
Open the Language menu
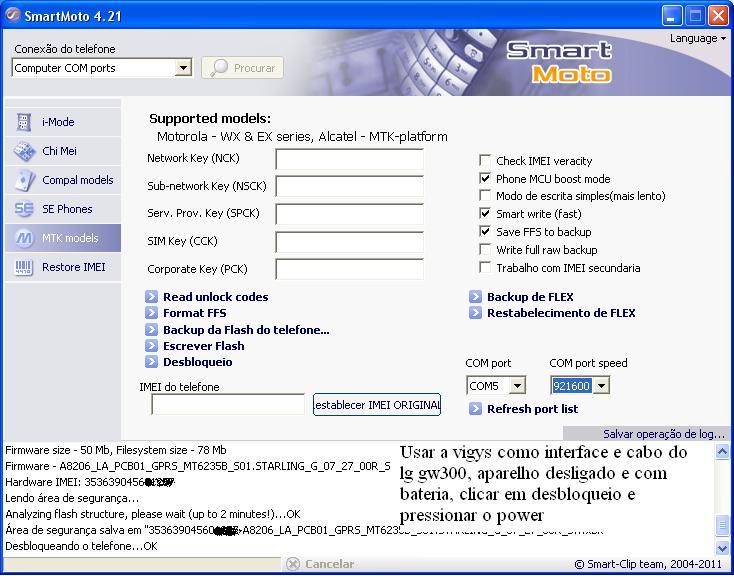[697, 38]
